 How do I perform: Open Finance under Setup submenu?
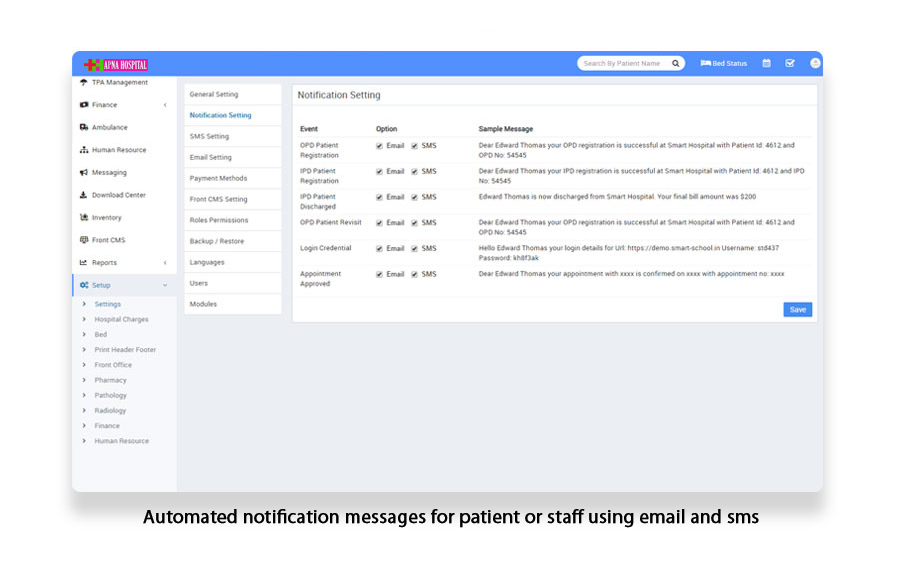[x=107, y=426]
